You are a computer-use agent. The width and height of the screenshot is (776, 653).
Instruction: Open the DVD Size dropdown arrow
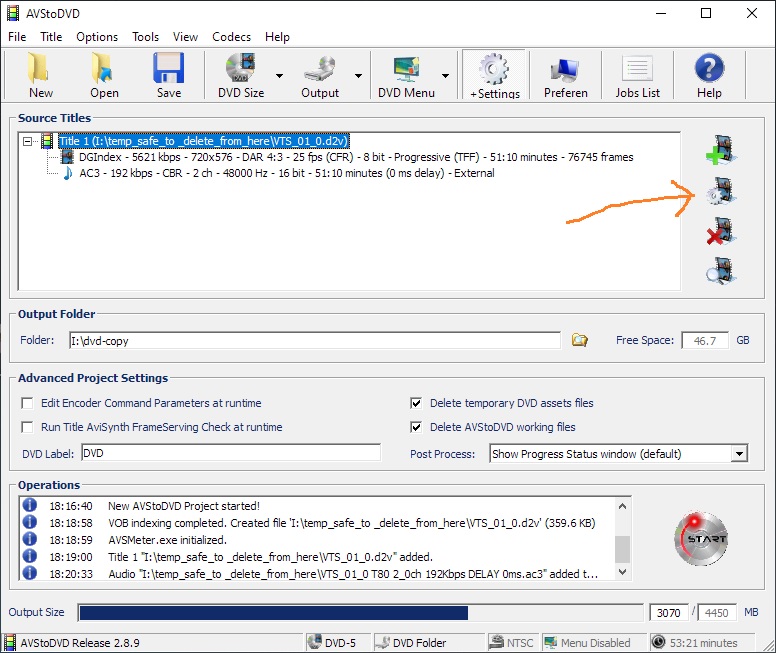pyautogui.click(x=280, y=76)
